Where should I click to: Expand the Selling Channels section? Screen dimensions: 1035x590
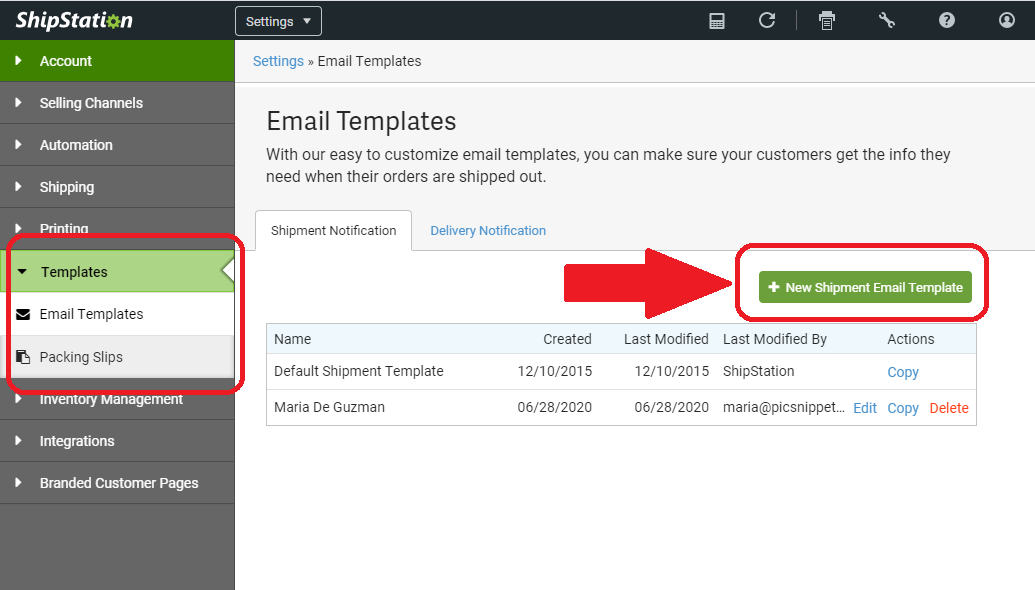coord(117,103)
